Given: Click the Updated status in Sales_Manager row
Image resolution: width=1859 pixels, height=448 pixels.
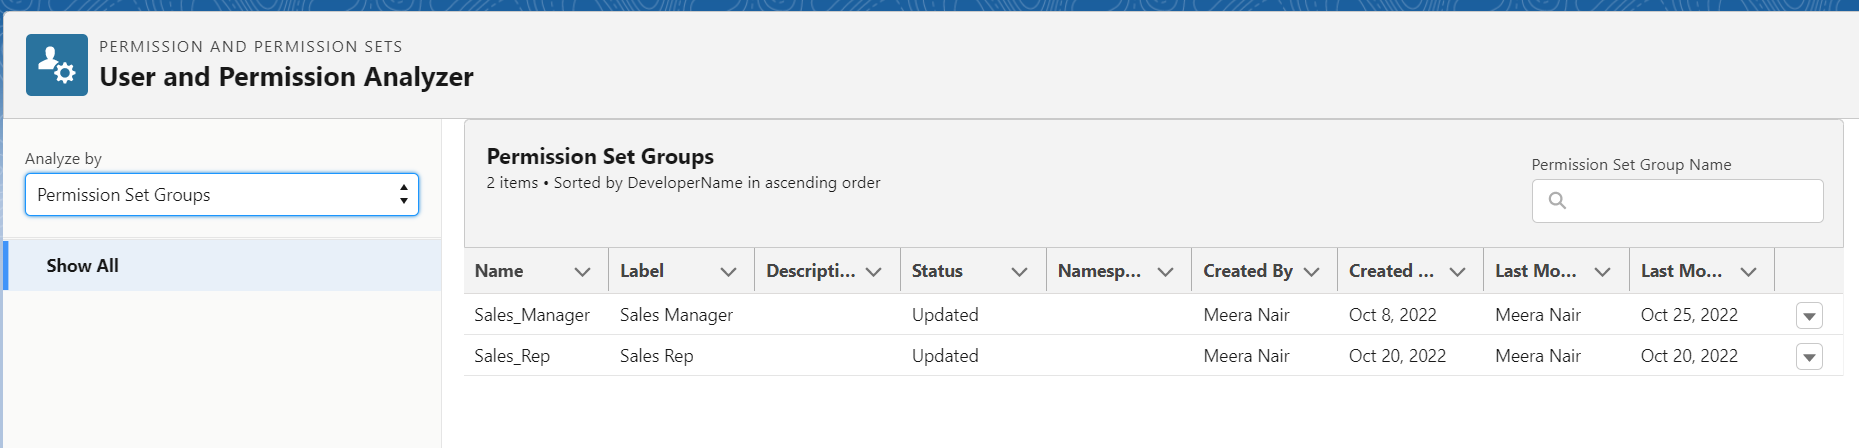Looking at the screenshot, I should 945,315.
